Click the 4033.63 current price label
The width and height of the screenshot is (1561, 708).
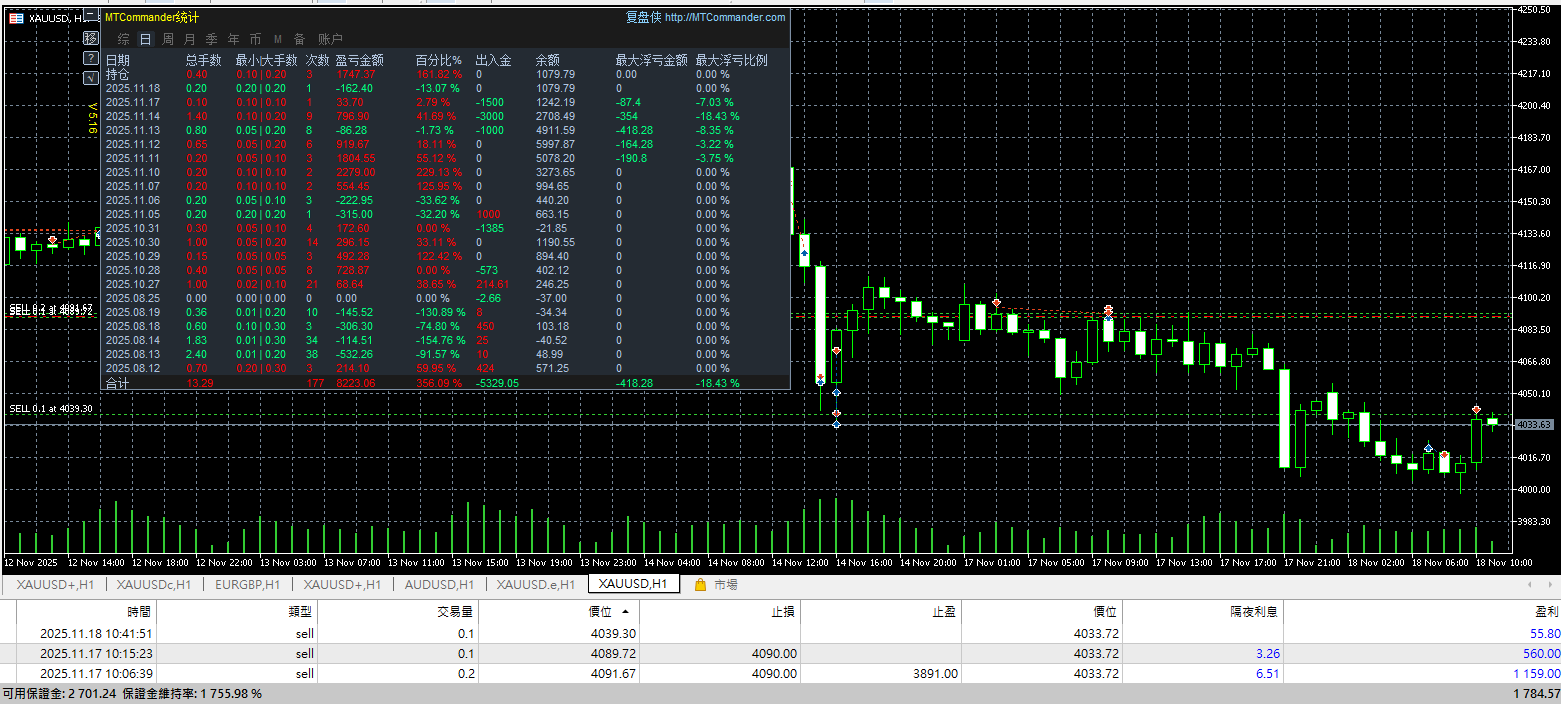tap(1534, 425)
